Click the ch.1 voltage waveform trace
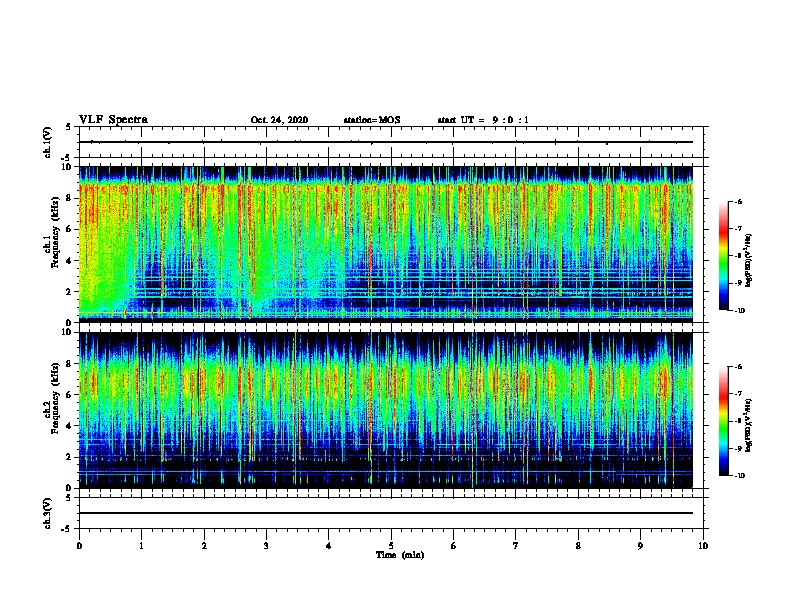This screenshot has width=792, height=612. coord(386,142)
